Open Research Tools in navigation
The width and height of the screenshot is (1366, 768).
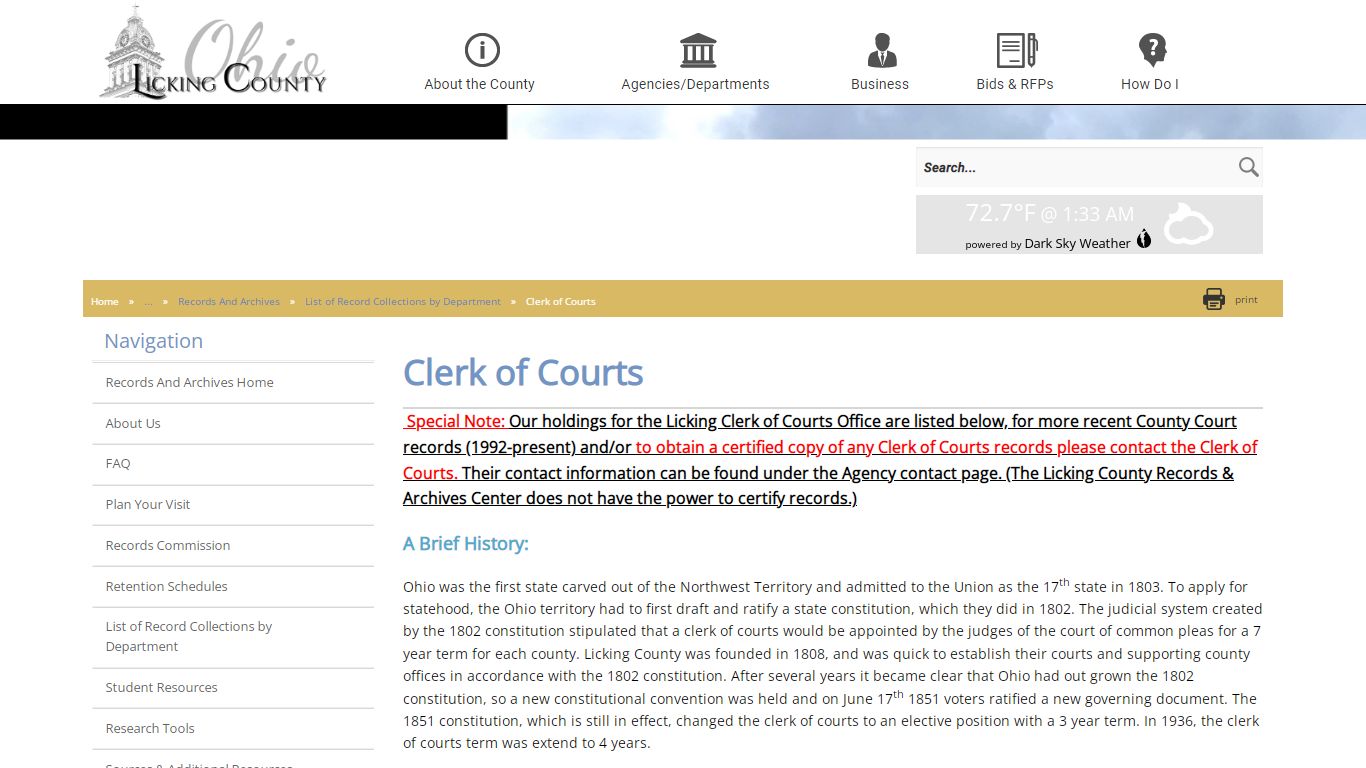[x=233, y=728]
